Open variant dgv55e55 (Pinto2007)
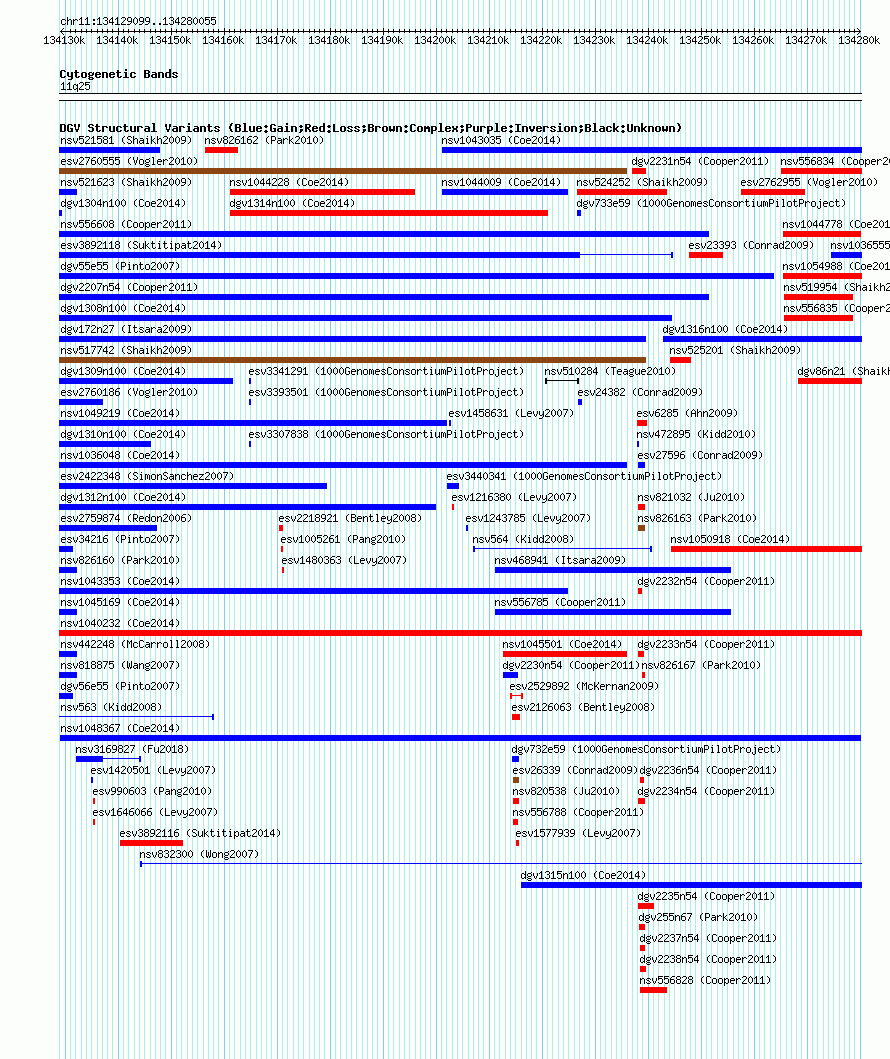 [120, 266]
